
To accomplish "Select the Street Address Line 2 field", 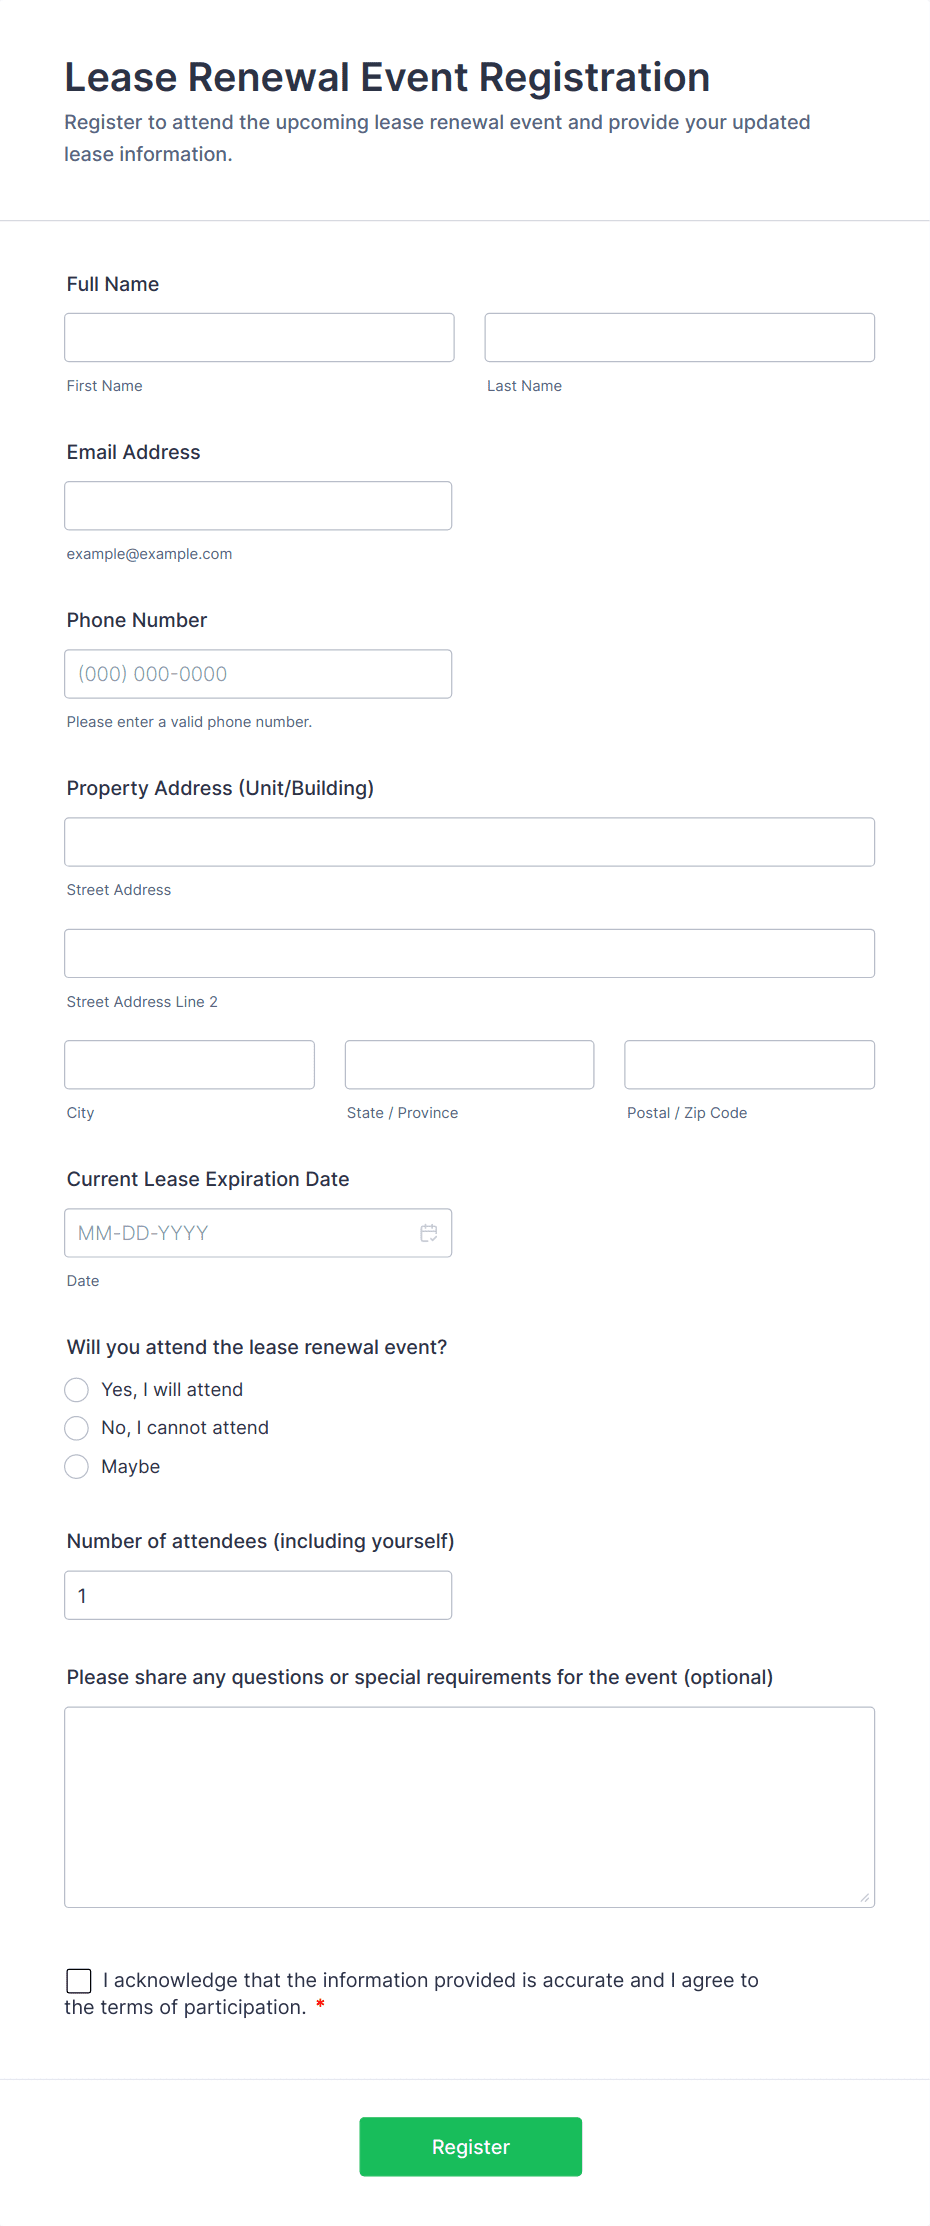I will 469,954.
